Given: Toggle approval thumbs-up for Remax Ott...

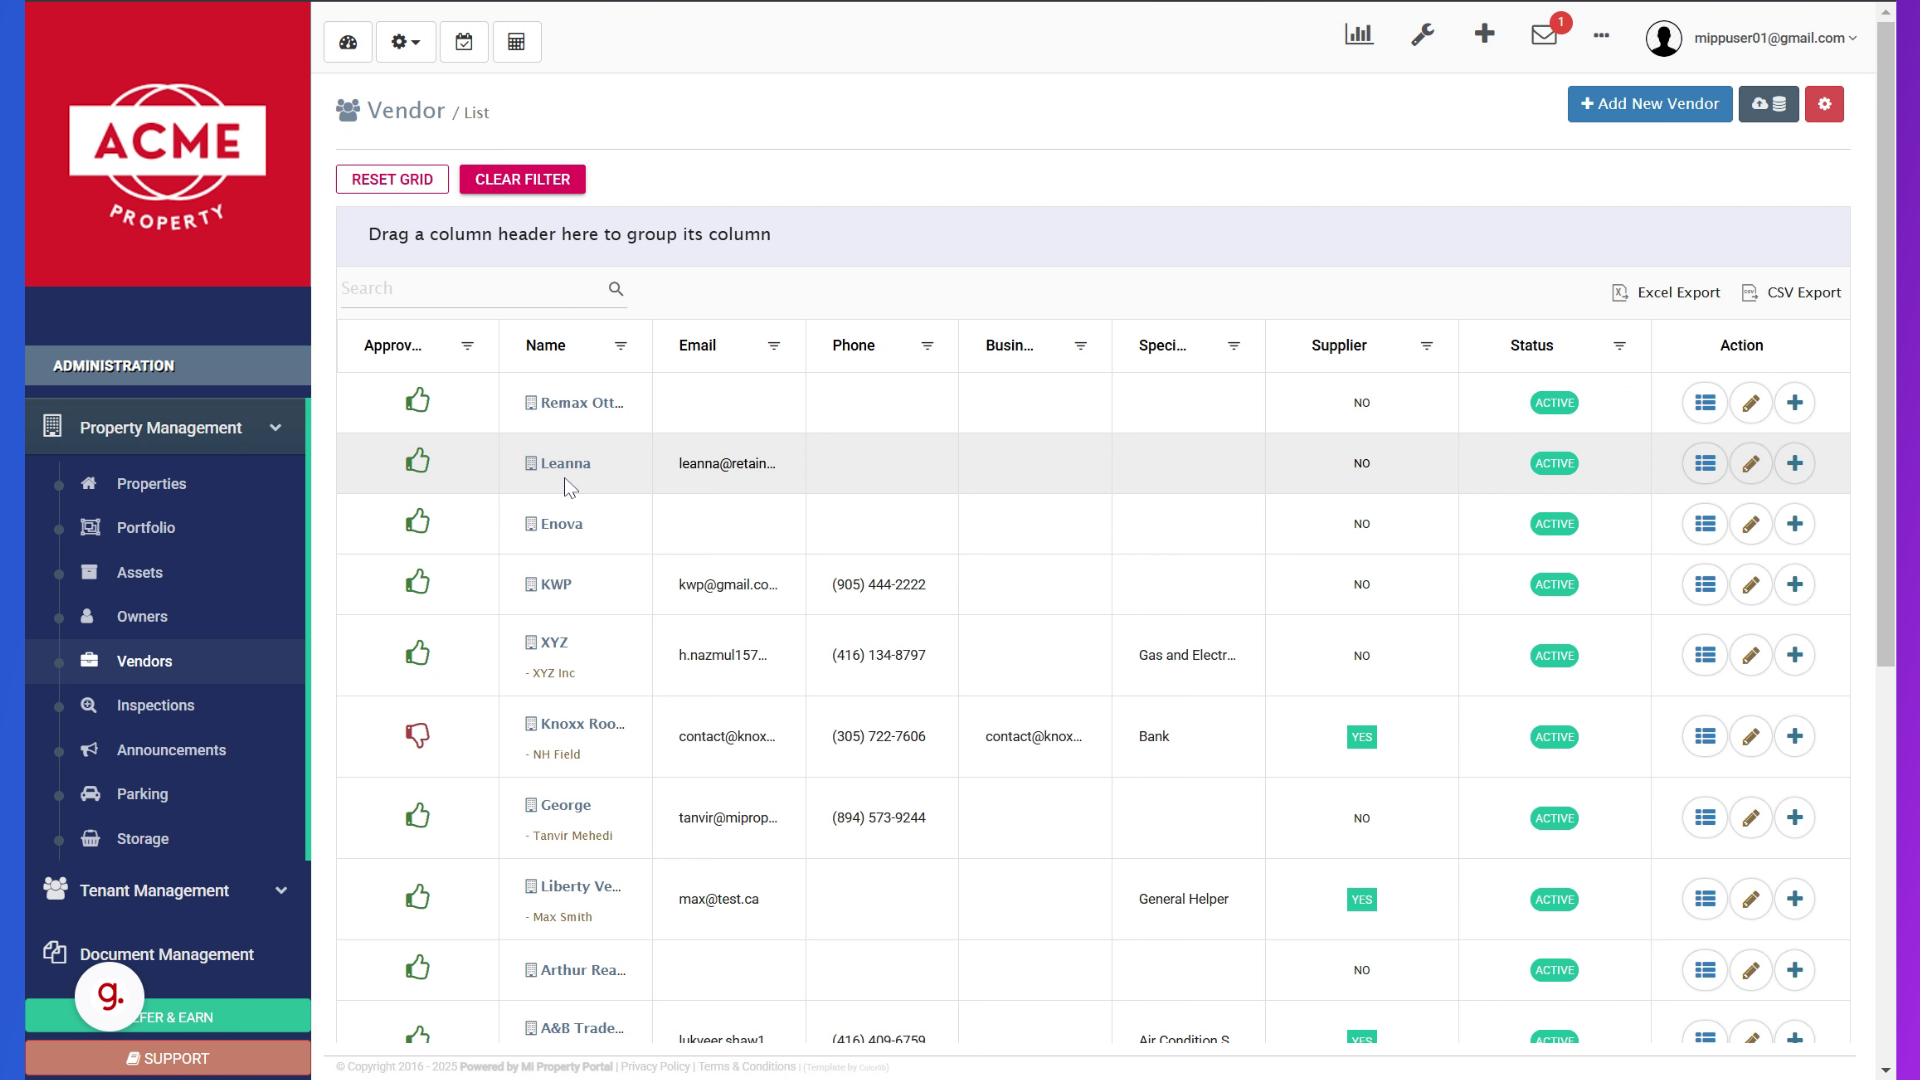Looking at the screenshot, I should 417,400.
